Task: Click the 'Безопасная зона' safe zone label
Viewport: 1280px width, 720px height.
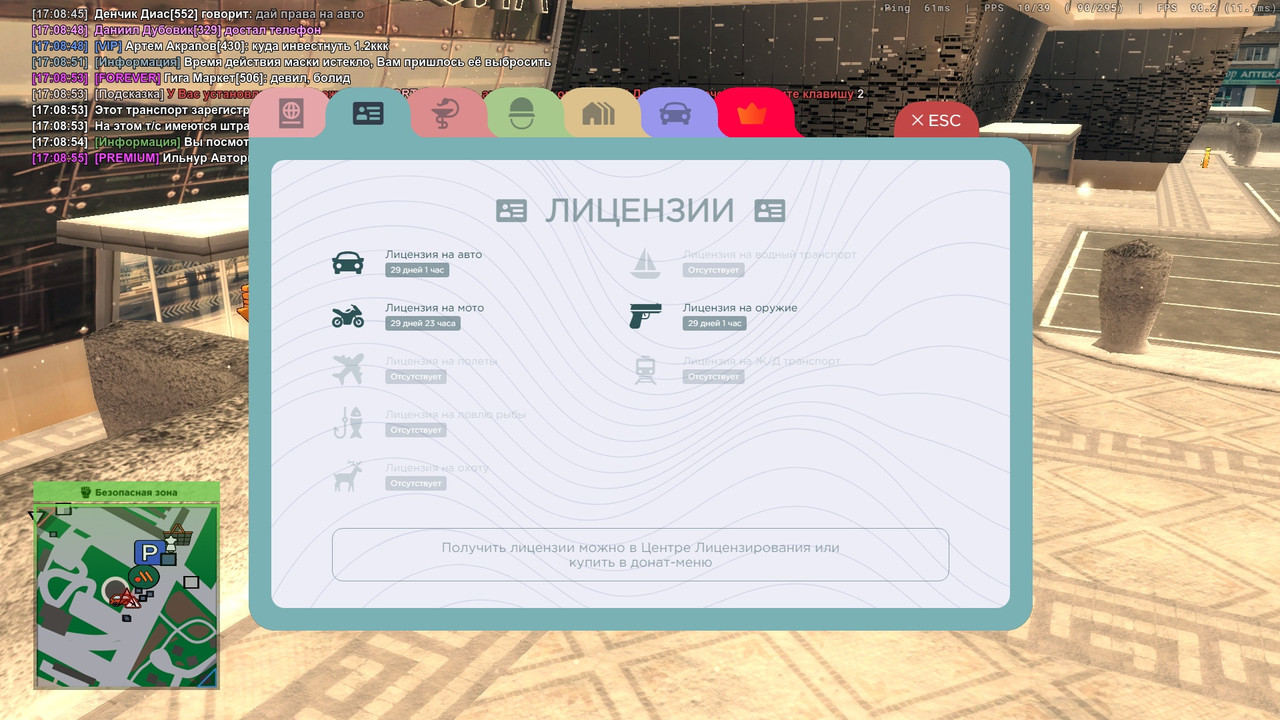Action: [127, 492]
